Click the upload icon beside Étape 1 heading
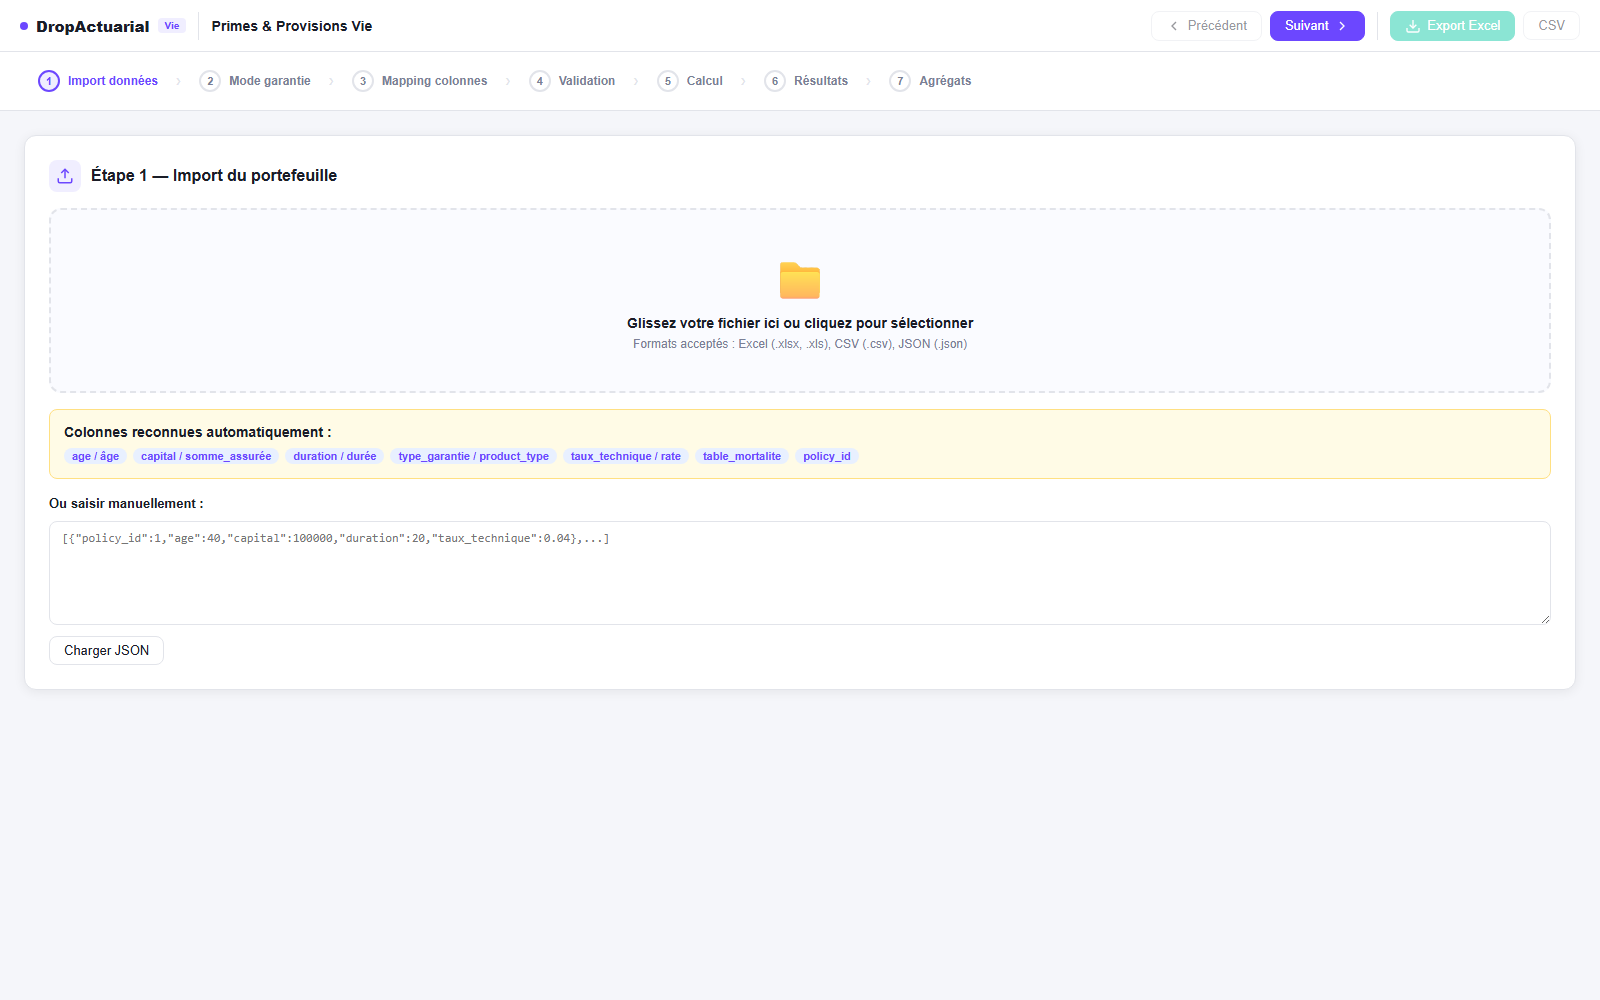Image resolution: width=1600 pixels, height=1000 pixels. click(x=65, y=176)
